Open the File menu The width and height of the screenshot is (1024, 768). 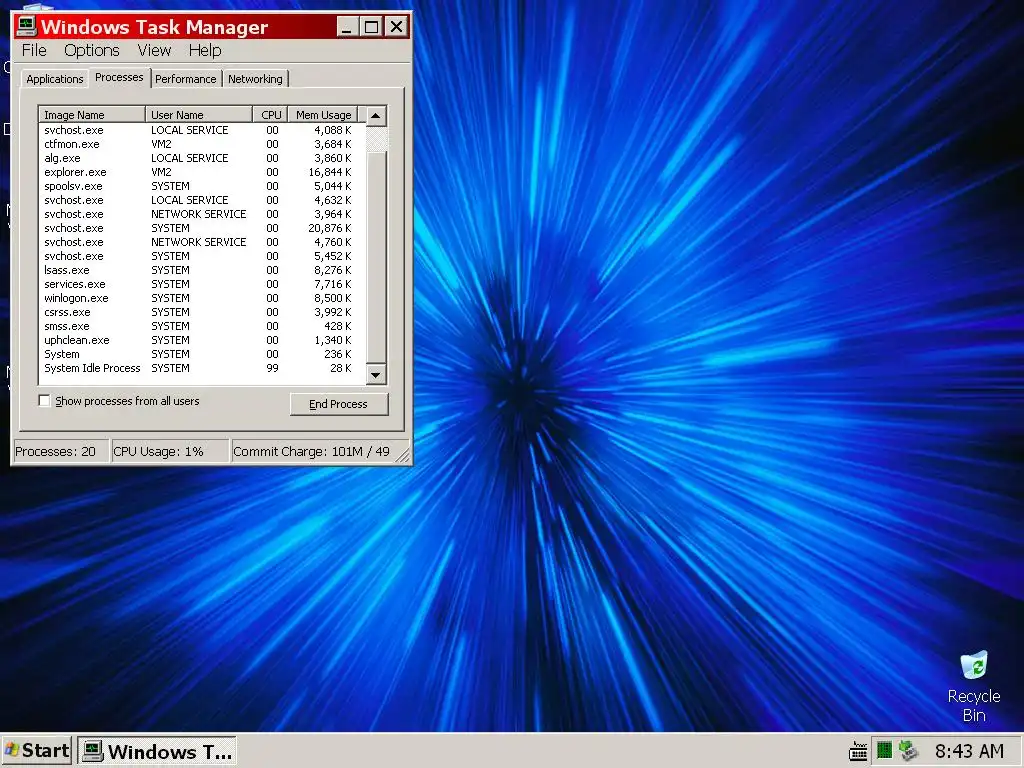point(34,50)
